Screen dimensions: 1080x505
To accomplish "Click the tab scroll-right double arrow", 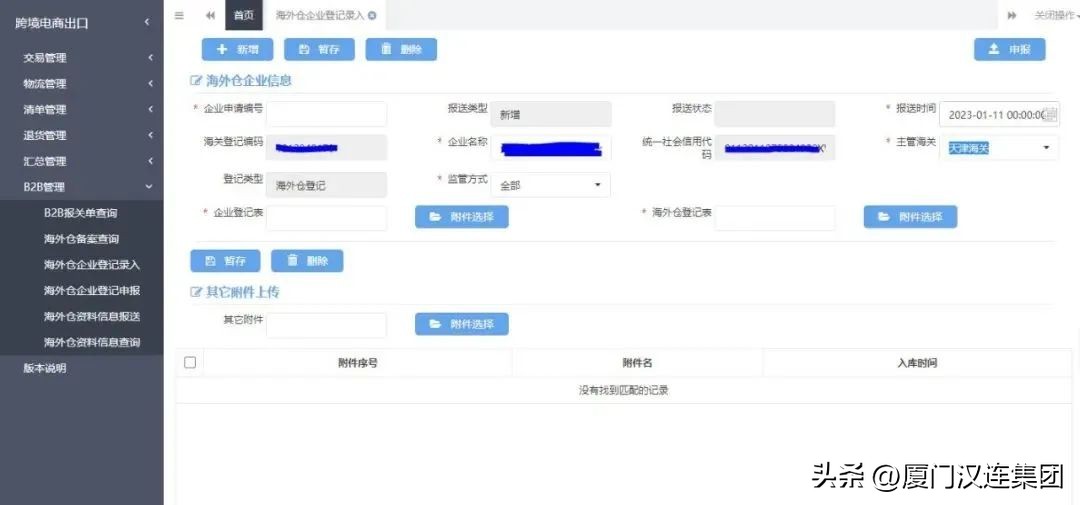I will point(1012,16).
